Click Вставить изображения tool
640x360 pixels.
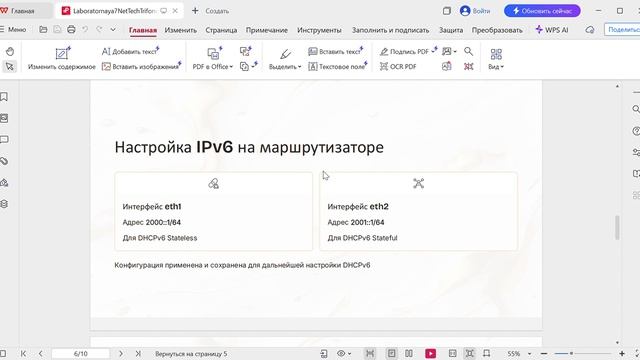[141, 67]
